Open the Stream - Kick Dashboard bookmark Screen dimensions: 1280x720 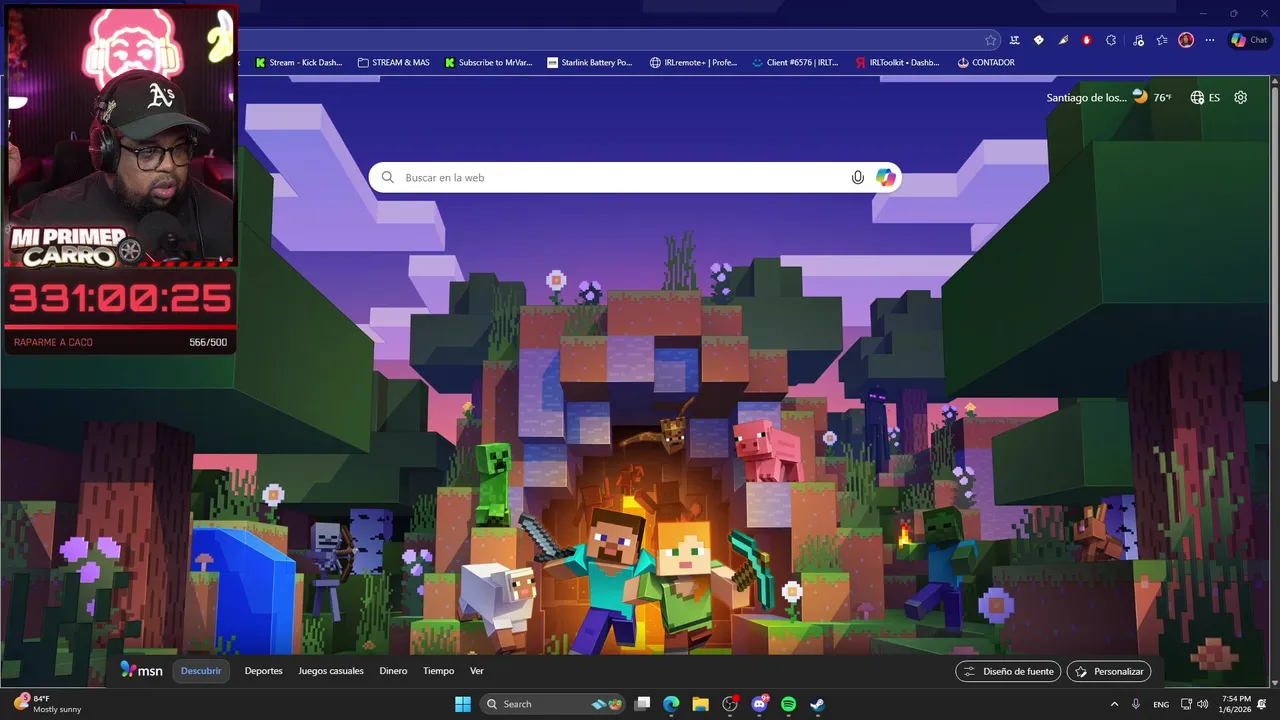click(299, 62)
